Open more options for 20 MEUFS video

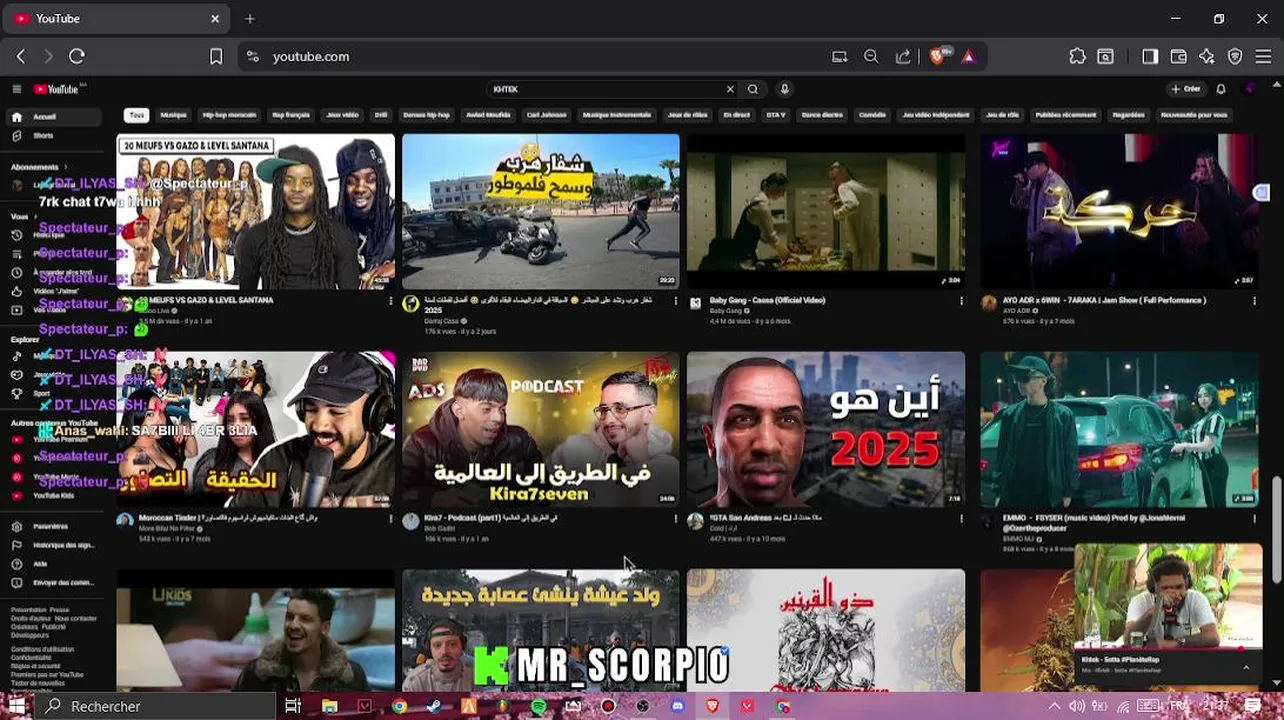click(391, 301)
